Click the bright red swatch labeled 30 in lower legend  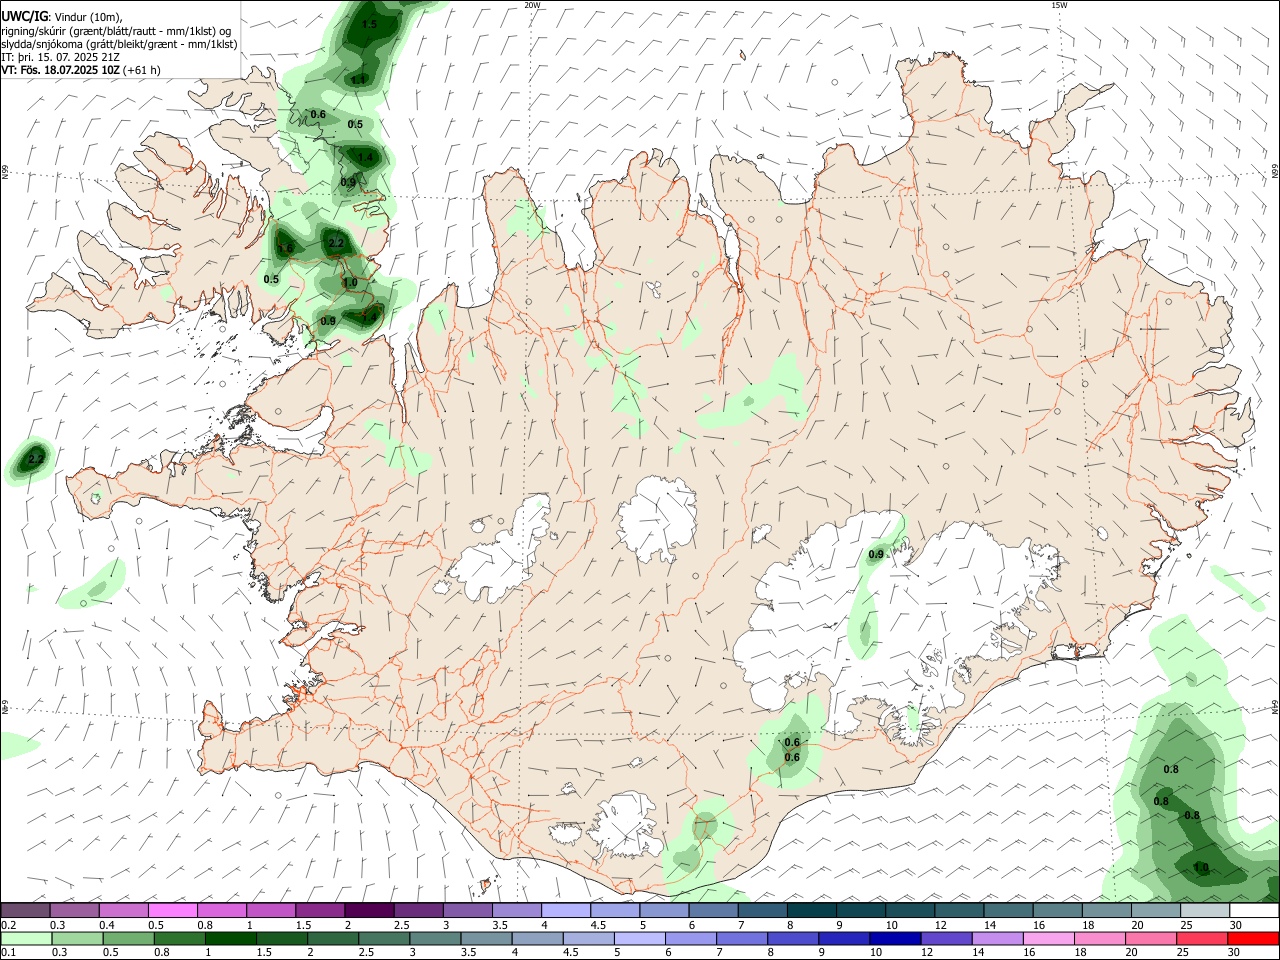[x=1253, y=938]
